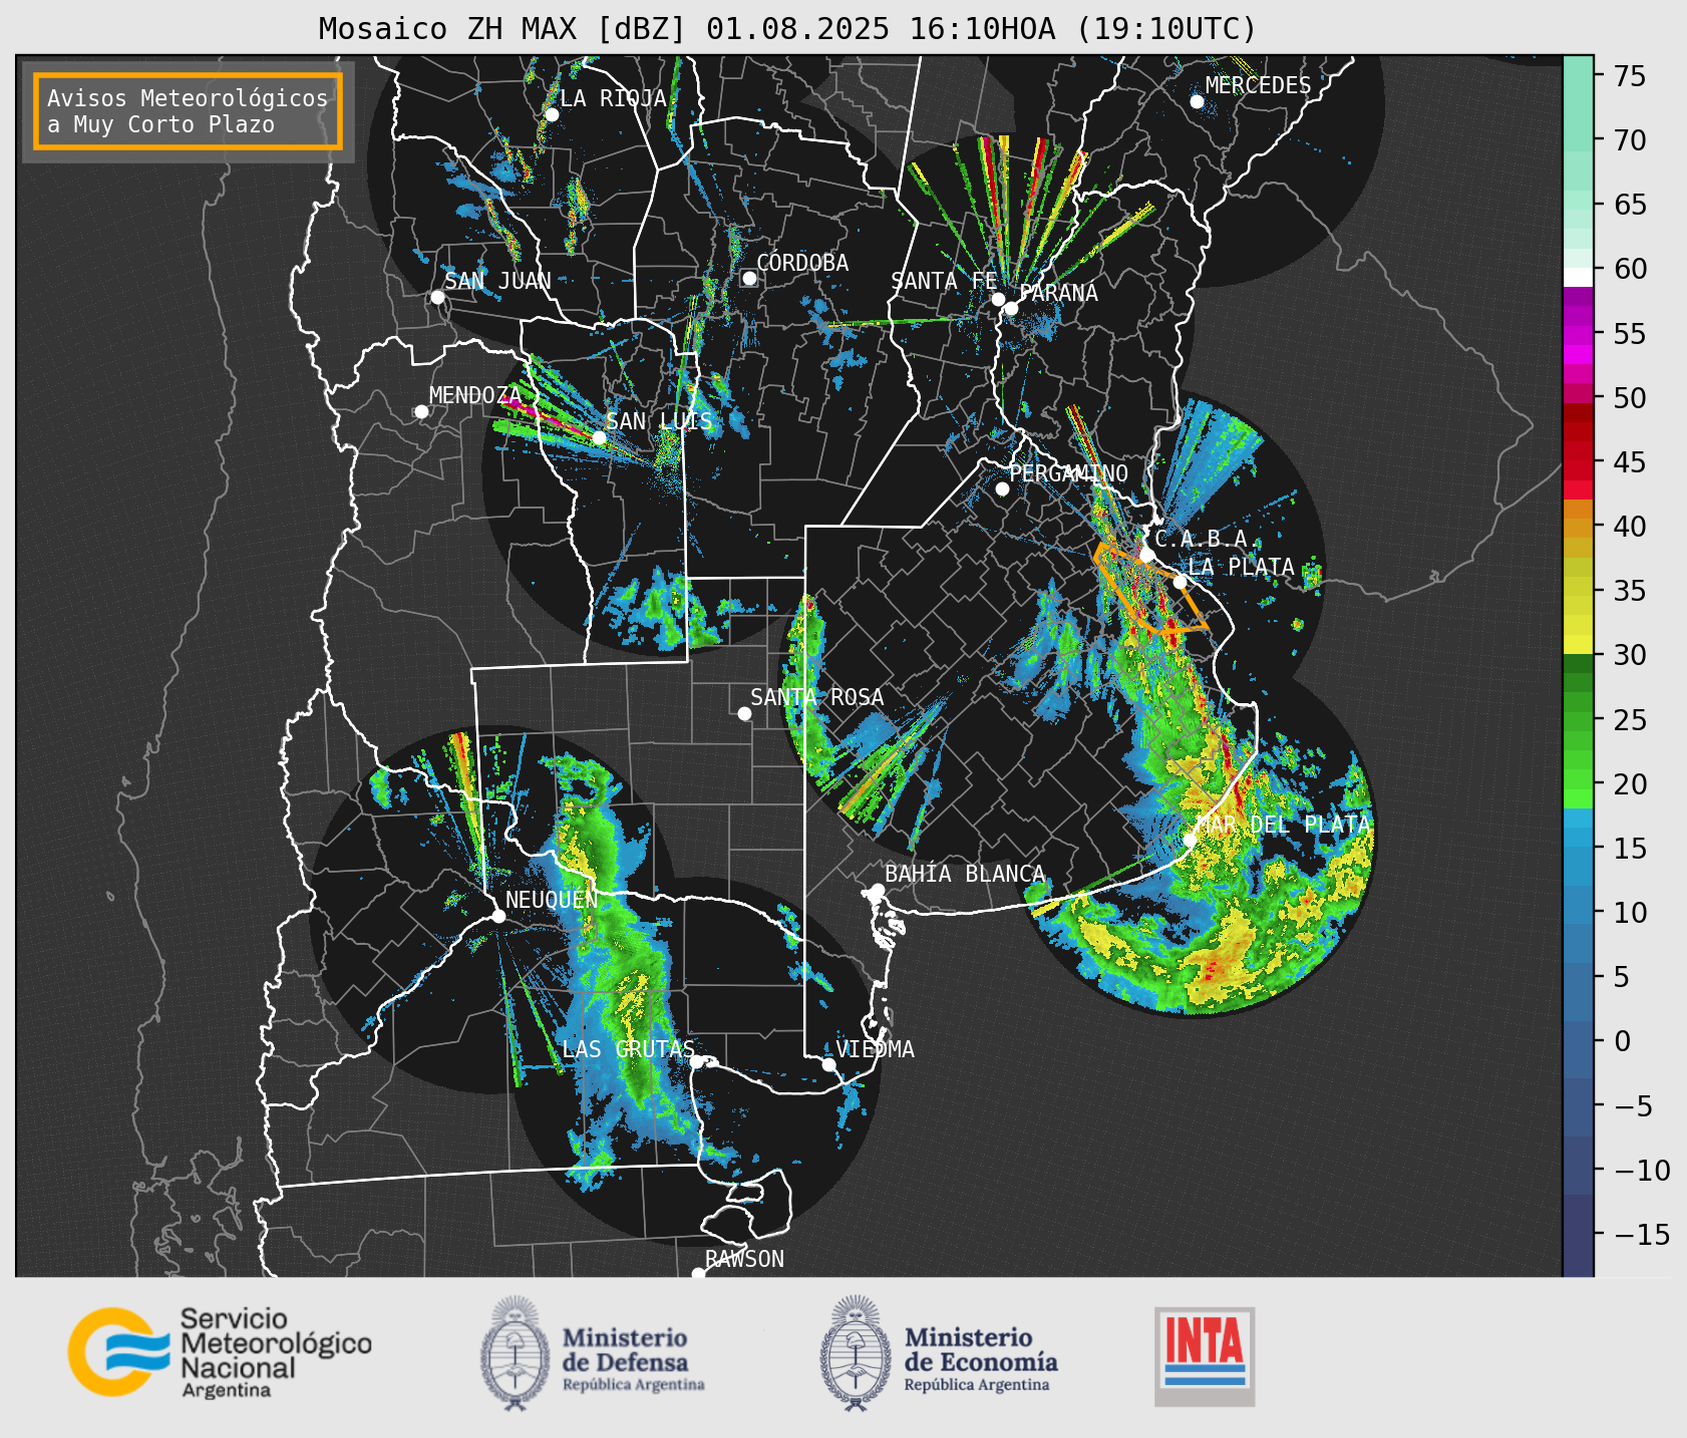Select the Neuquén city marker

[498, 916]
